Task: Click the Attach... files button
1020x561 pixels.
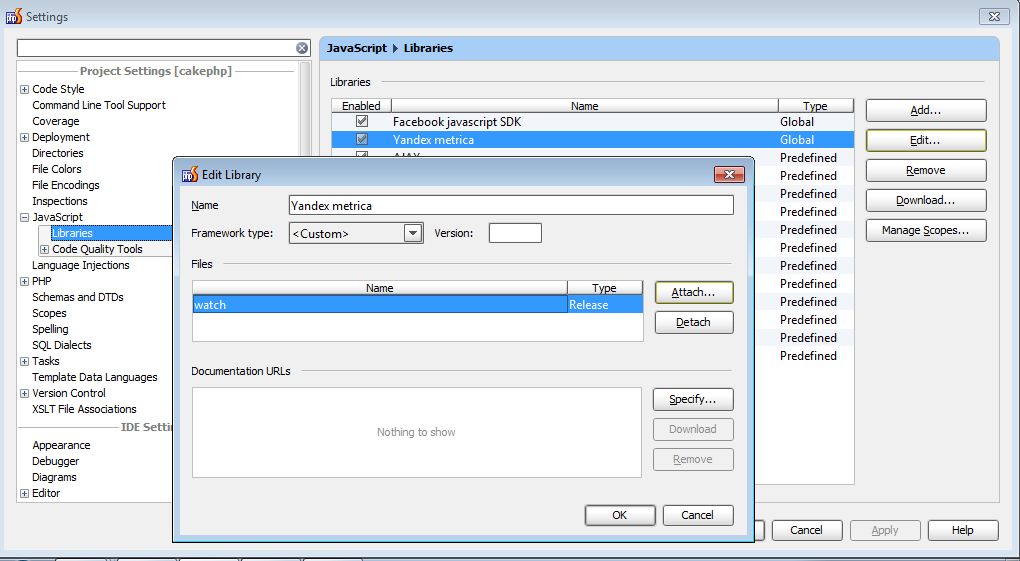Action: [693, 293]
